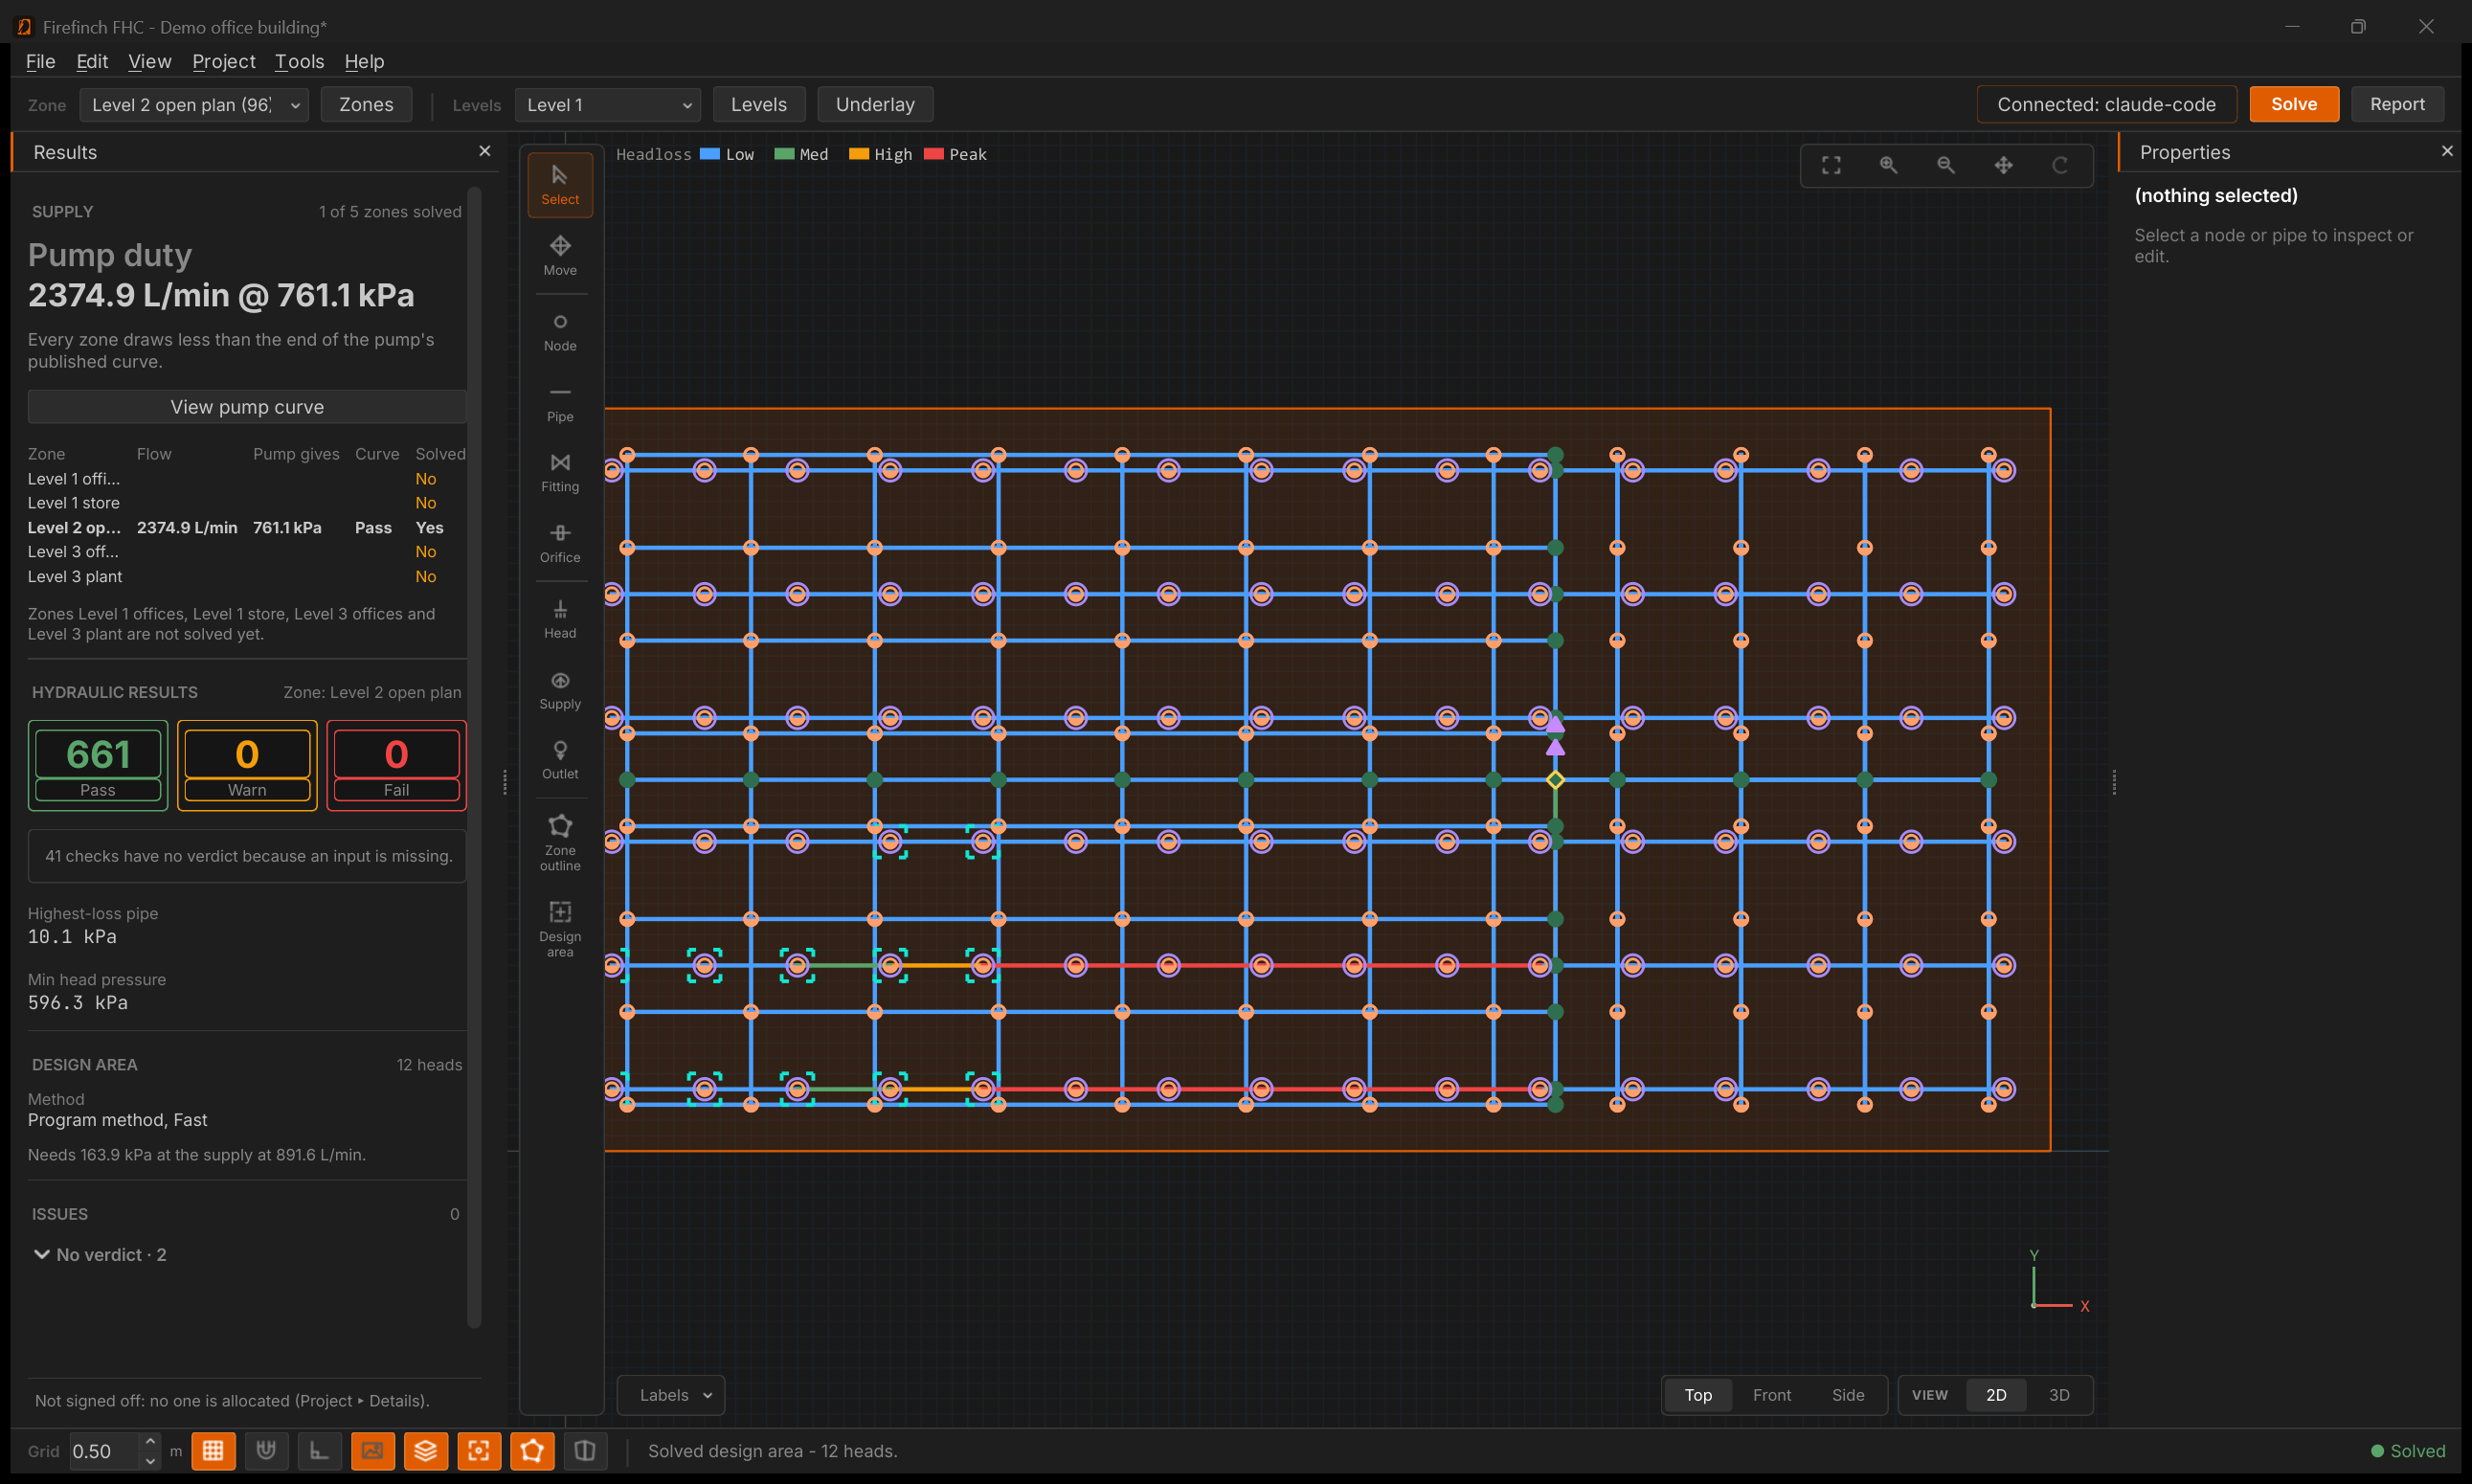This screenshot has width=2472, height=1484.
Task: Zoom in on the canvas
Action: pyautogui.click(x=1888, y=165)
